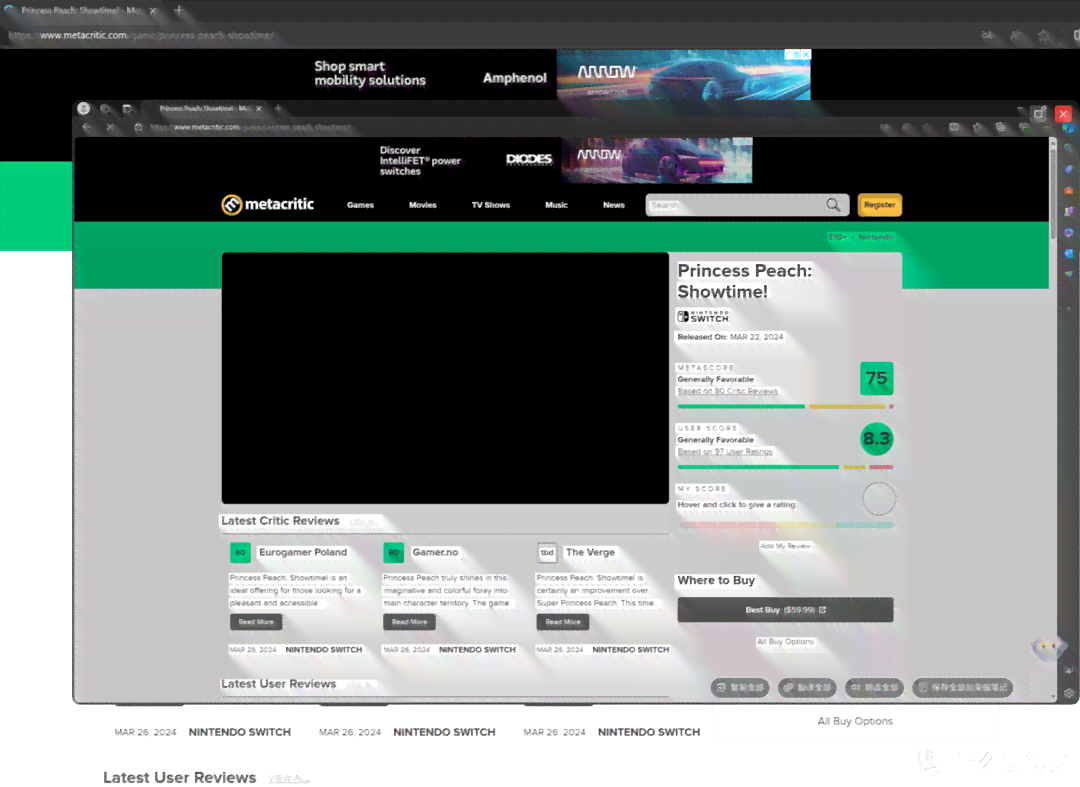Click the search icon in browser sidebar
This screenshot has width=1080, height=787.
(x=1068, y=148)
